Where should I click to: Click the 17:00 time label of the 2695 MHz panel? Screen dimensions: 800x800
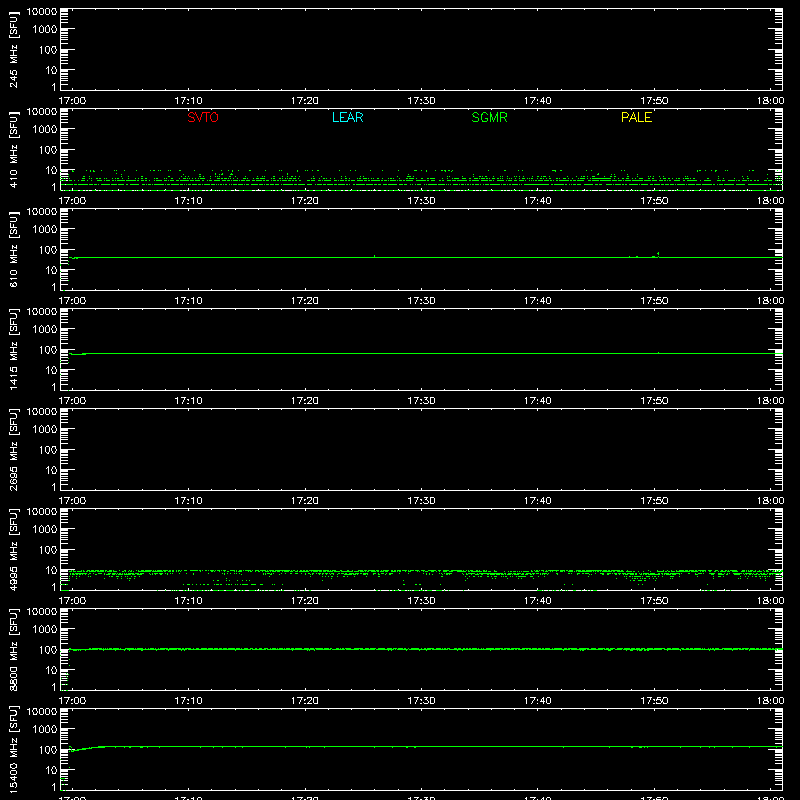72,501
